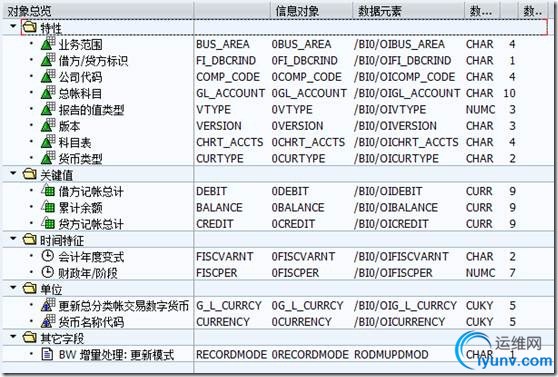The image size is (558, 377).
Task: Click the FI_DBCRIND field name cell
Action: pos(226,61)
